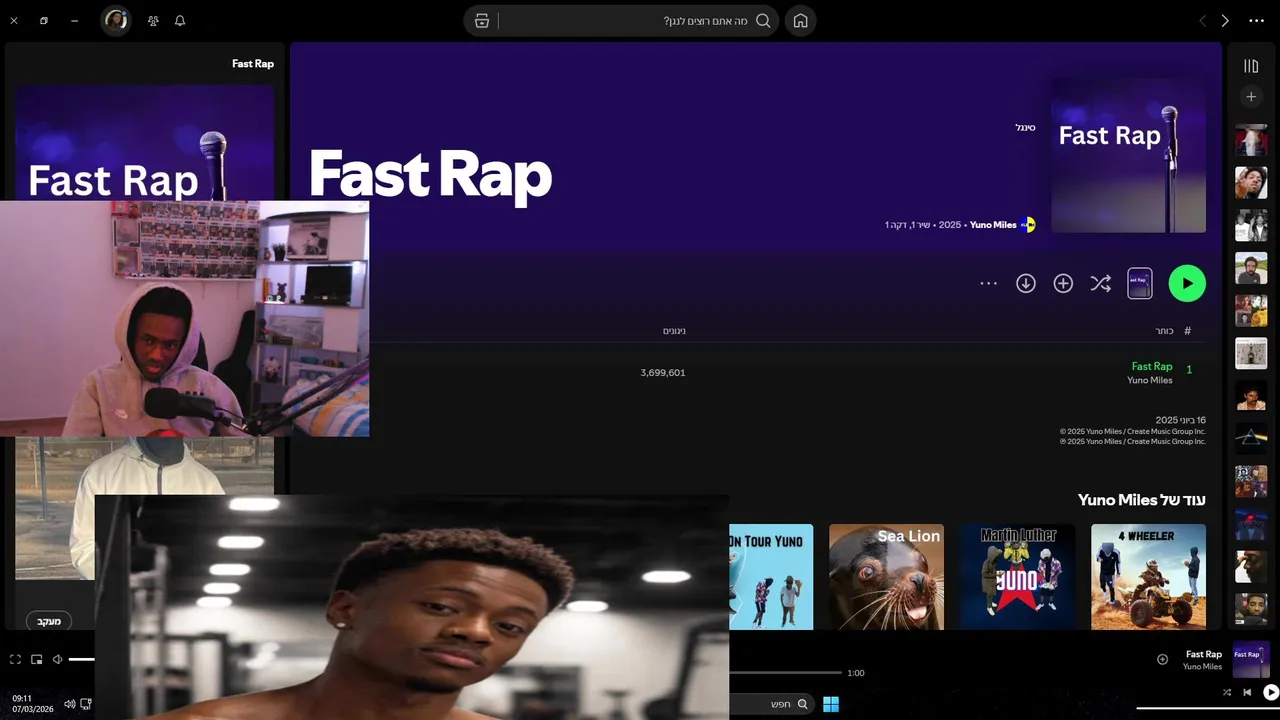Open Yuno Miles link under track title
Image resolution: width=1280 pixels, height=720 pixels.
click(x=1150, y=380)
